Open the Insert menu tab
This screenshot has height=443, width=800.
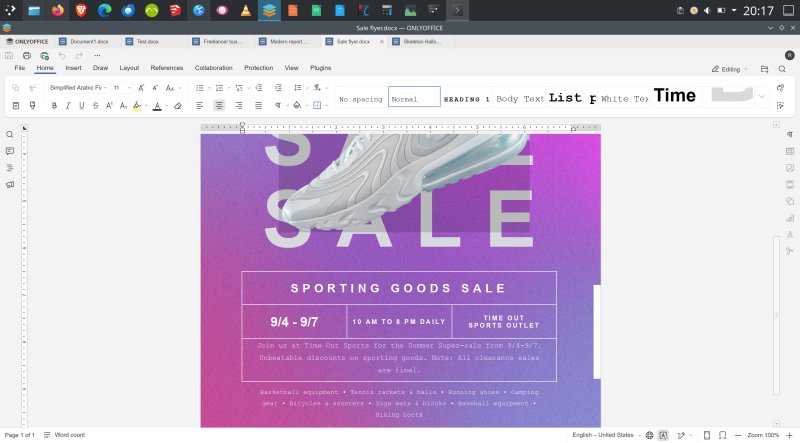(73, 68)
